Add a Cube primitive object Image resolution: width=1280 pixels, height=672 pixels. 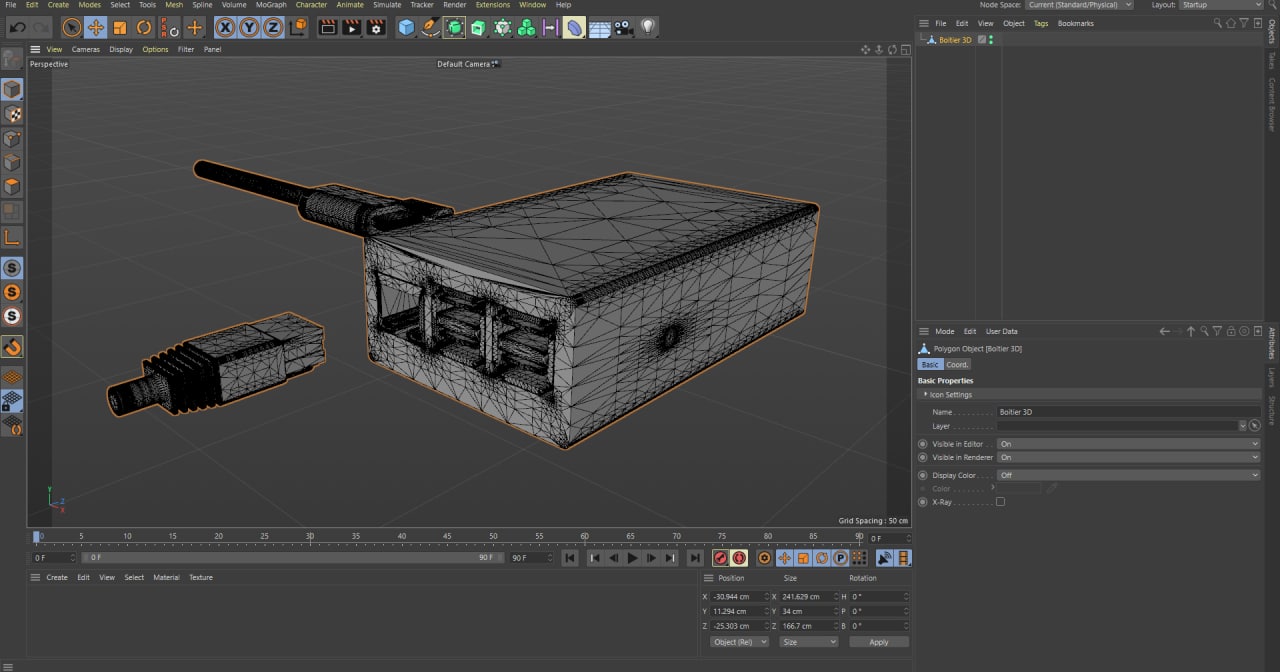(x=406, y=28)
